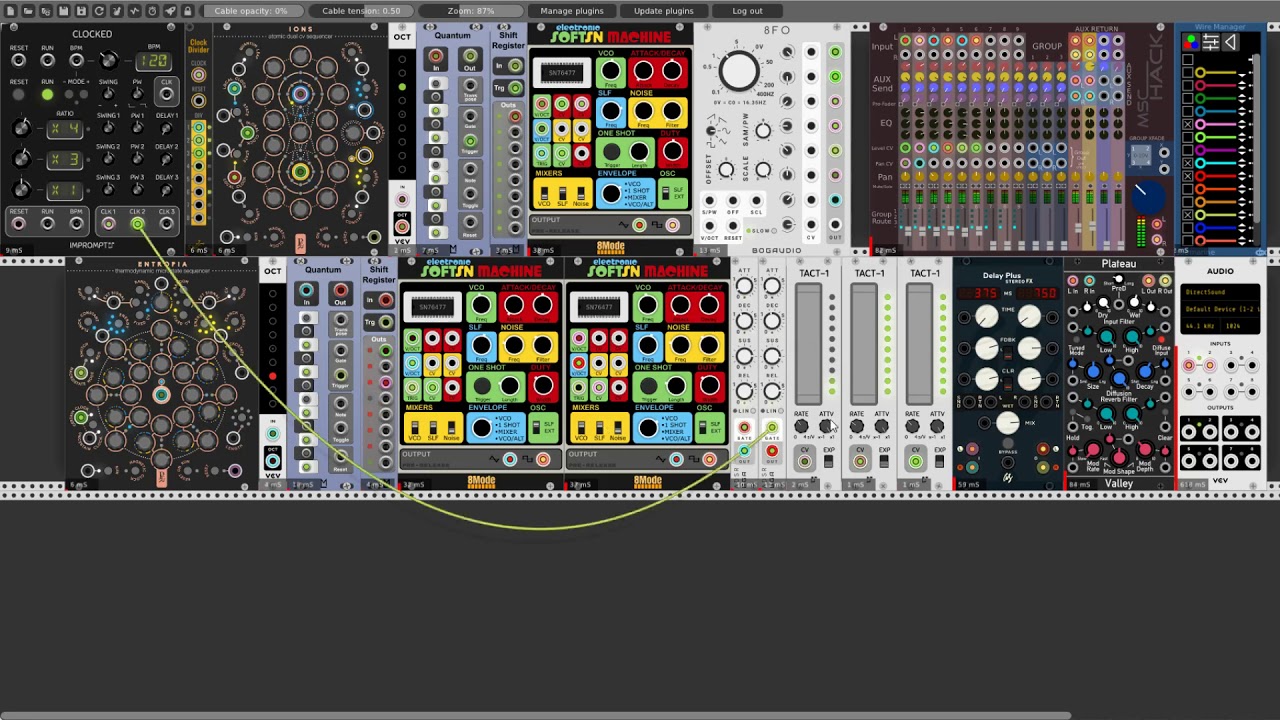The image size is (1280, 720).
Task: Click the padlock lock modules icon
Action: [187, 11]
